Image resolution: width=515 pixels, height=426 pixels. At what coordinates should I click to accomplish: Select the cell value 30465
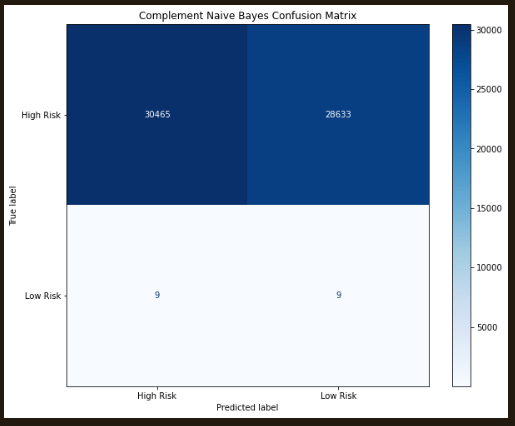pyautogui.click(x=157, y=114)
